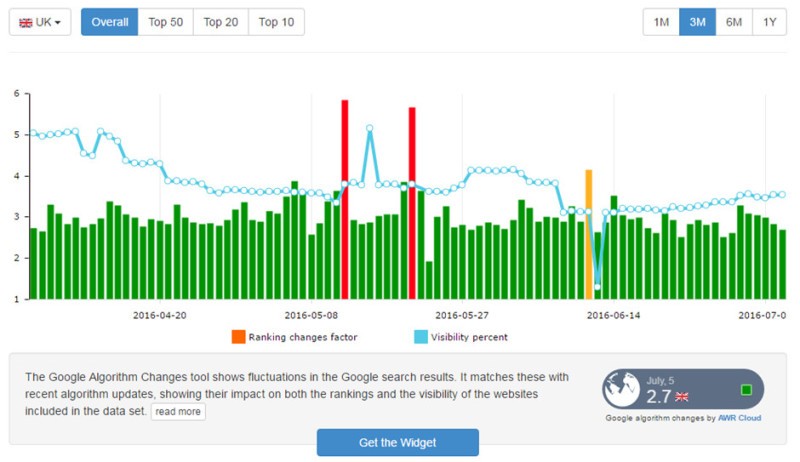Viewport: 800px width, 462px height.
Task: Click the Visibility percent legend label
Action: coord(469,337)
